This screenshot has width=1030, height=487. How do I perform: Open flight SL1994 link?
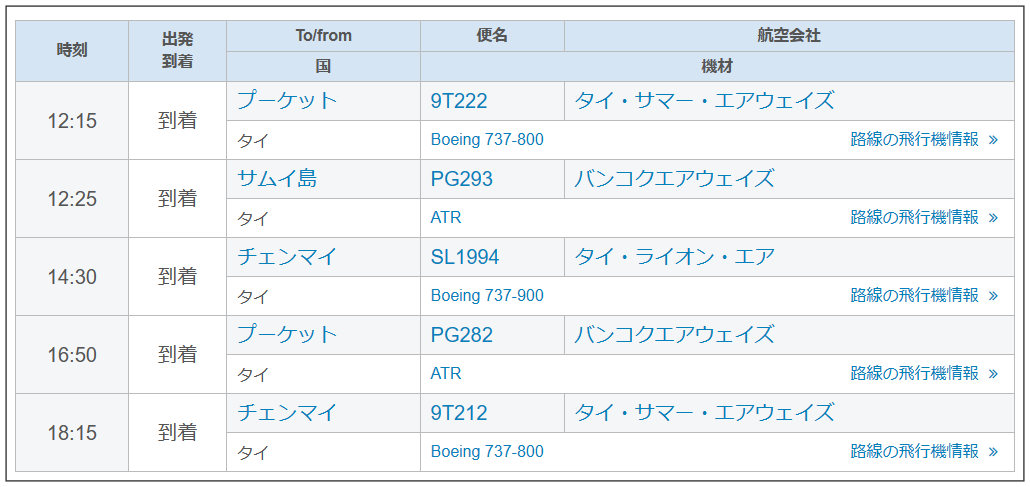[x=465, y=257]
